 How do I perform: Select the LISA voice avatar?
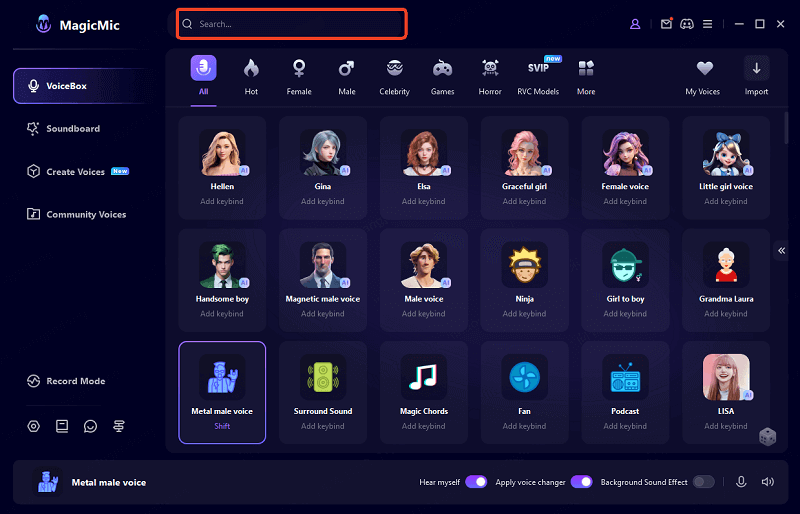[726, 377]
